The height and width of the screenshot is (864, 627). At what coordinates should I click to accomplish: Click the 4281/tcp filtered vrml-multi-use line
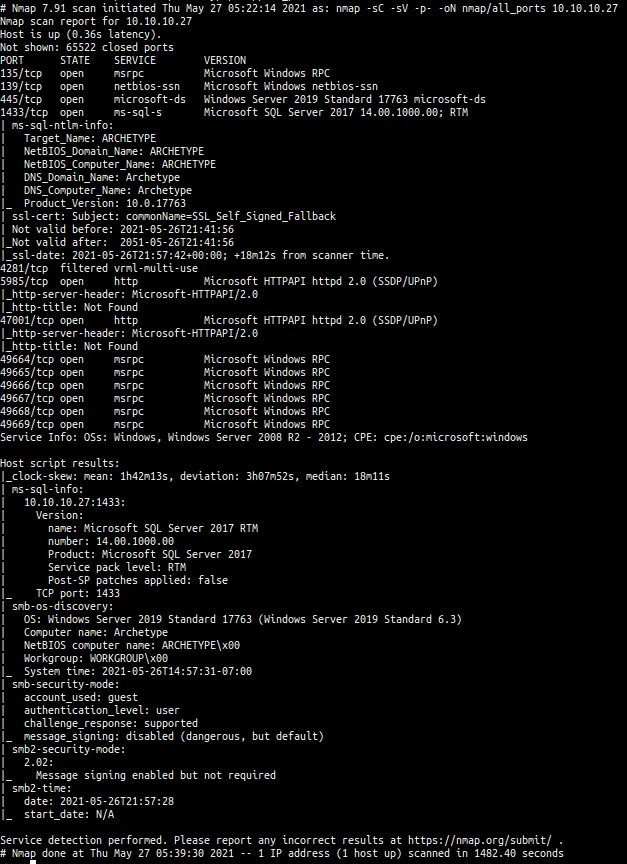click(x=98, y=268)
